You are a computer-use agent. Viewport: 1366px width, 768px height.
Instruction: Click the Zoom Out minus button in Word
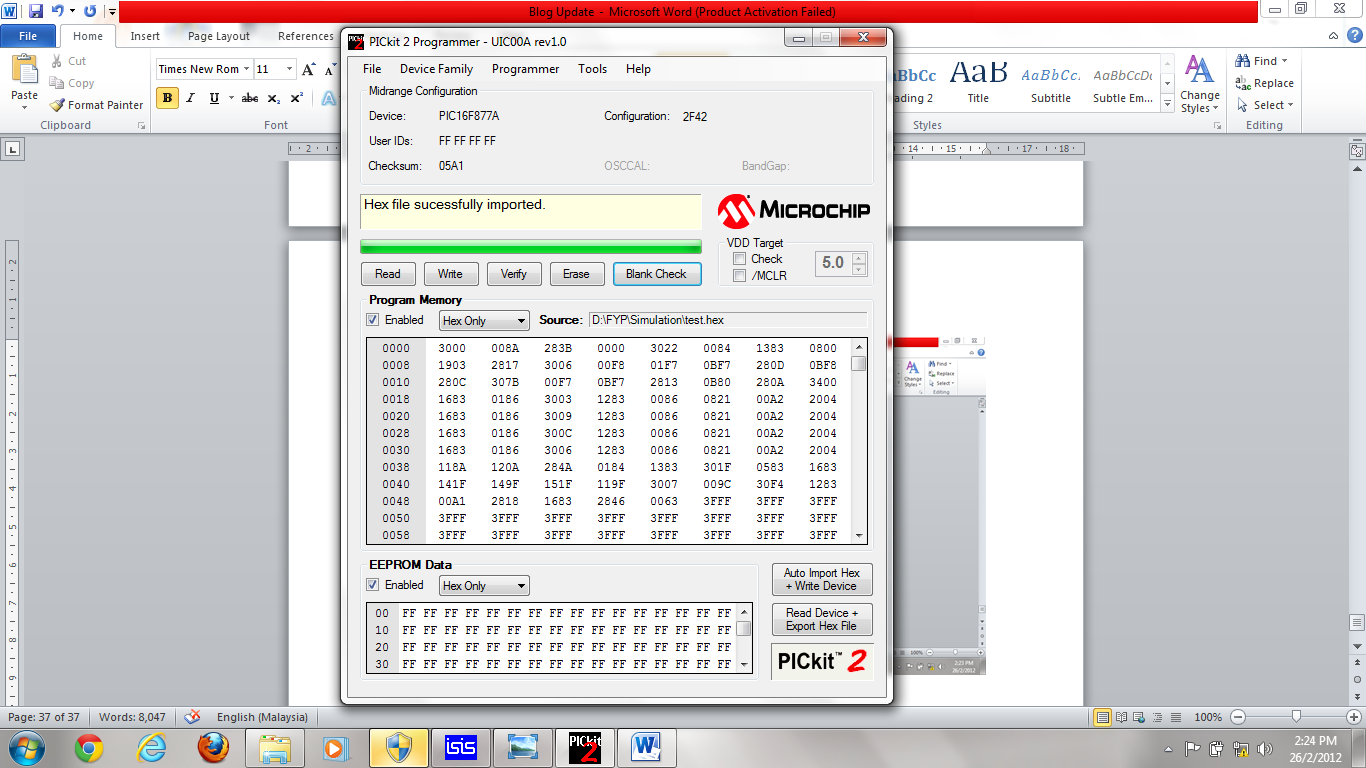tap(1238, 717)
